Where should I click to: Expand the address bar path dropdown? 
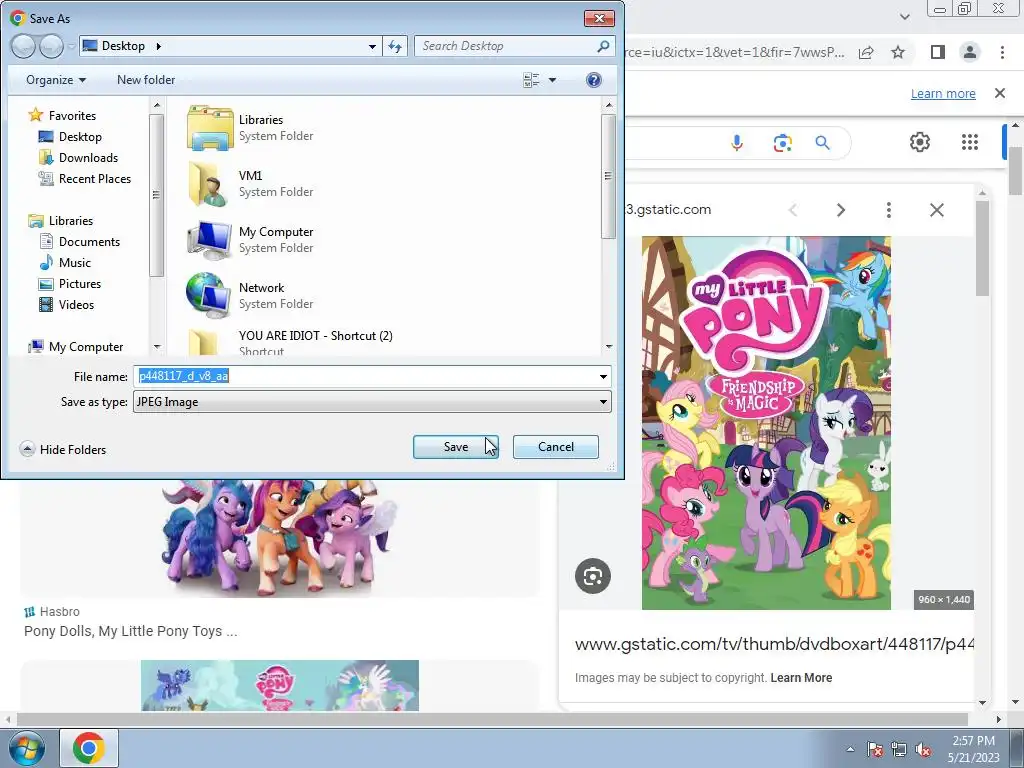(x=372, y=46)
